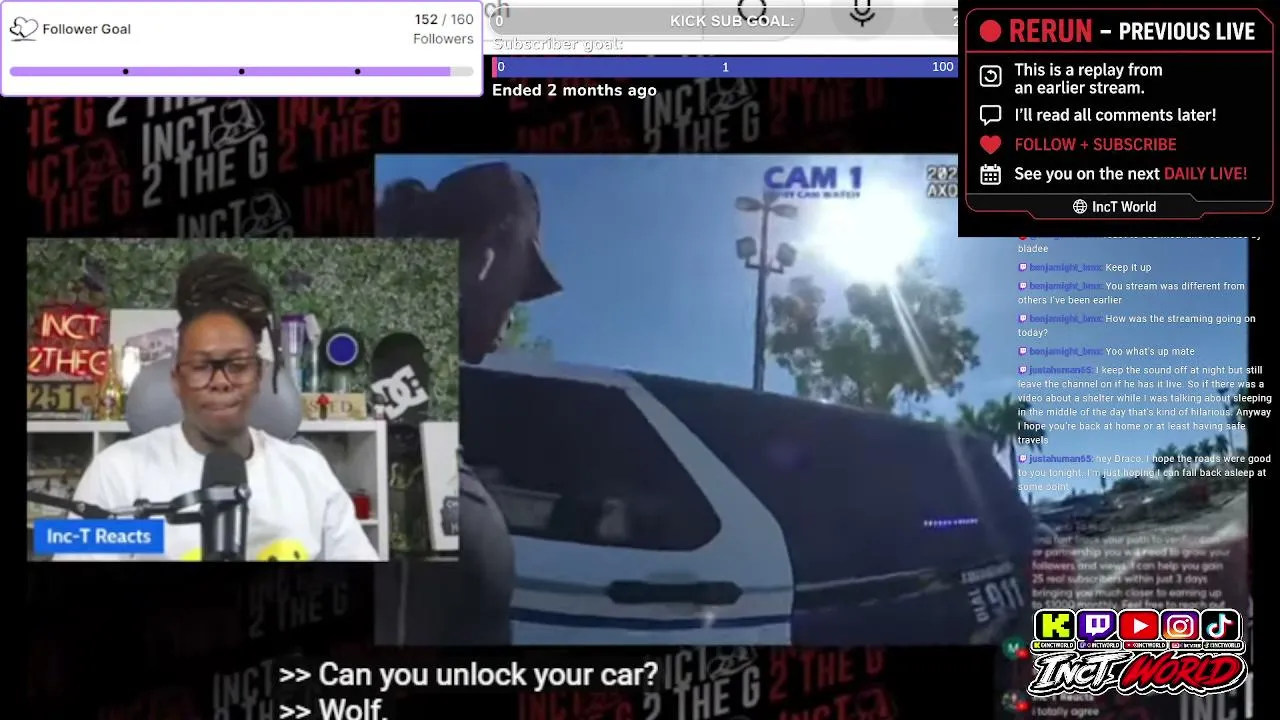This screenshot has height=720, width=1280.
Task: Click the '152 / 160' follower count
Action: (444, 20)
